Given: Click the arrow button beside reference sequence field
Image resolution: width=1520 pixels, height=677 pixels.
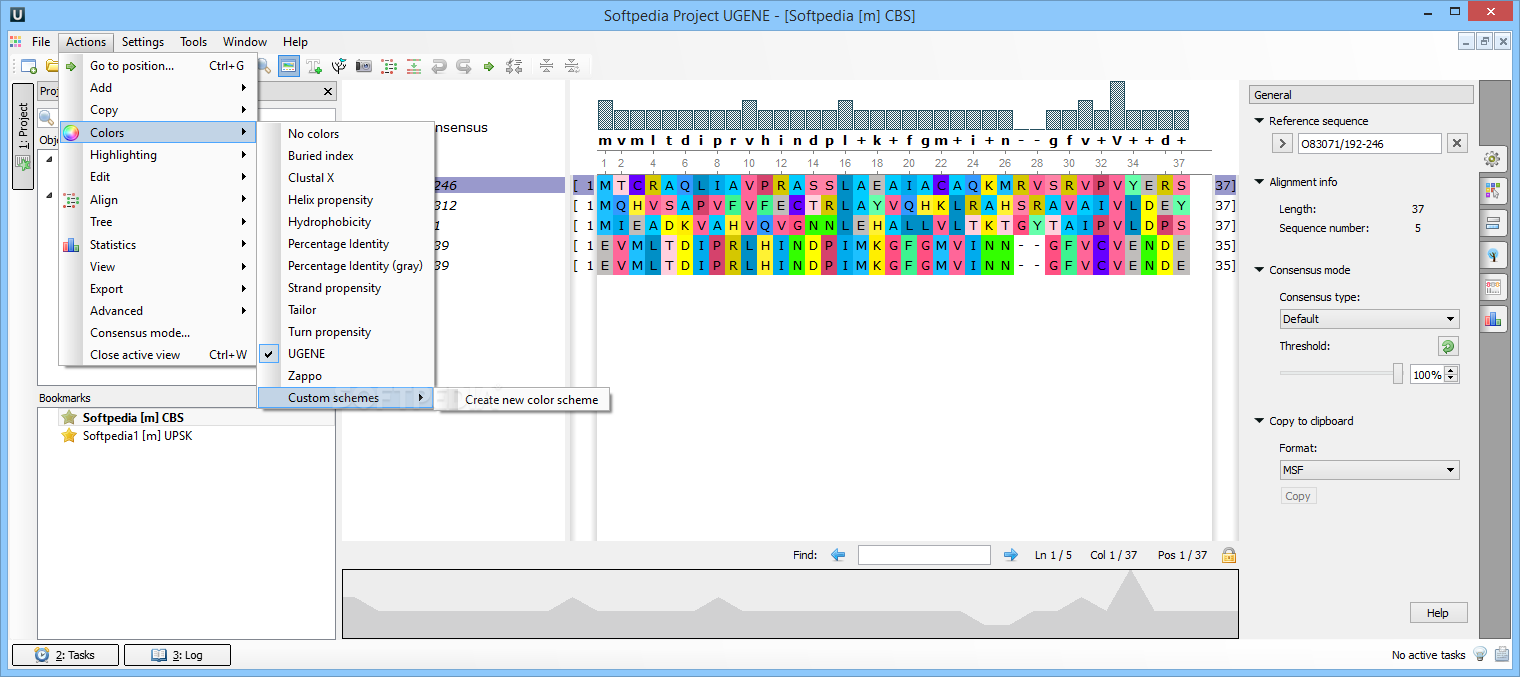Looking at the screenshot, I should click(x=1282, y=144).
